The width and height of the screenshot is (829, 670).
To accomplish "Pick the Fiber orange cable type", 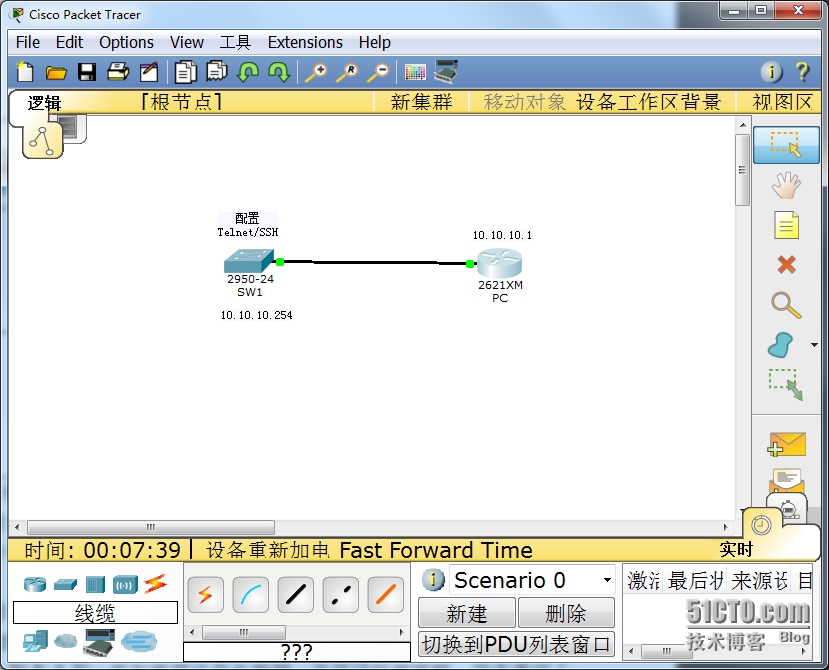I will pyautogui.click(x=385, y=595).
